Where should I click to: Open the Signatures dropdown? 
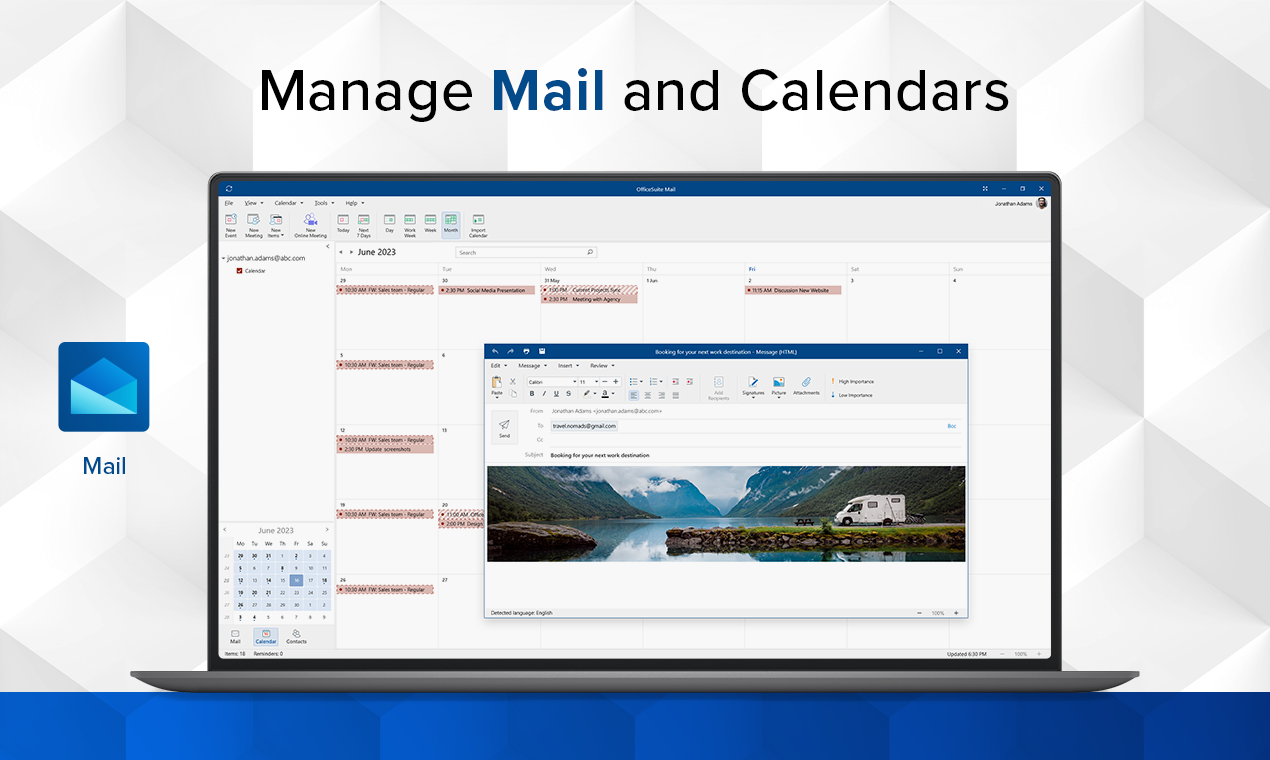click(753, 399)
